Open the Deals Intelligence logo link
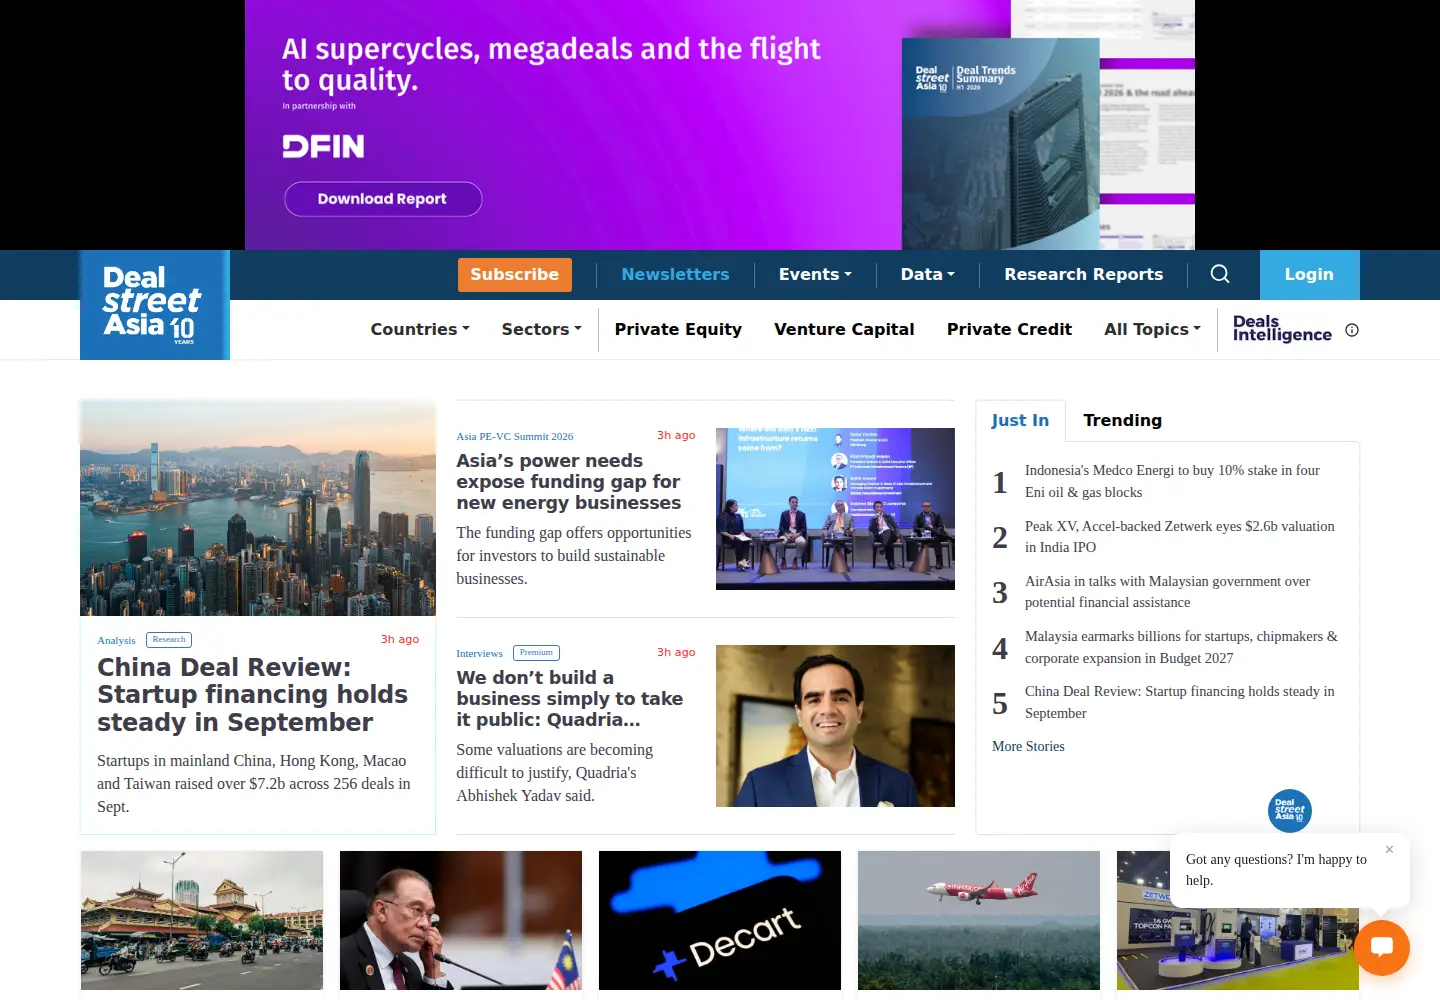The height and width of the screenshot is (1000, 1440). click(x=1282, y=329)
